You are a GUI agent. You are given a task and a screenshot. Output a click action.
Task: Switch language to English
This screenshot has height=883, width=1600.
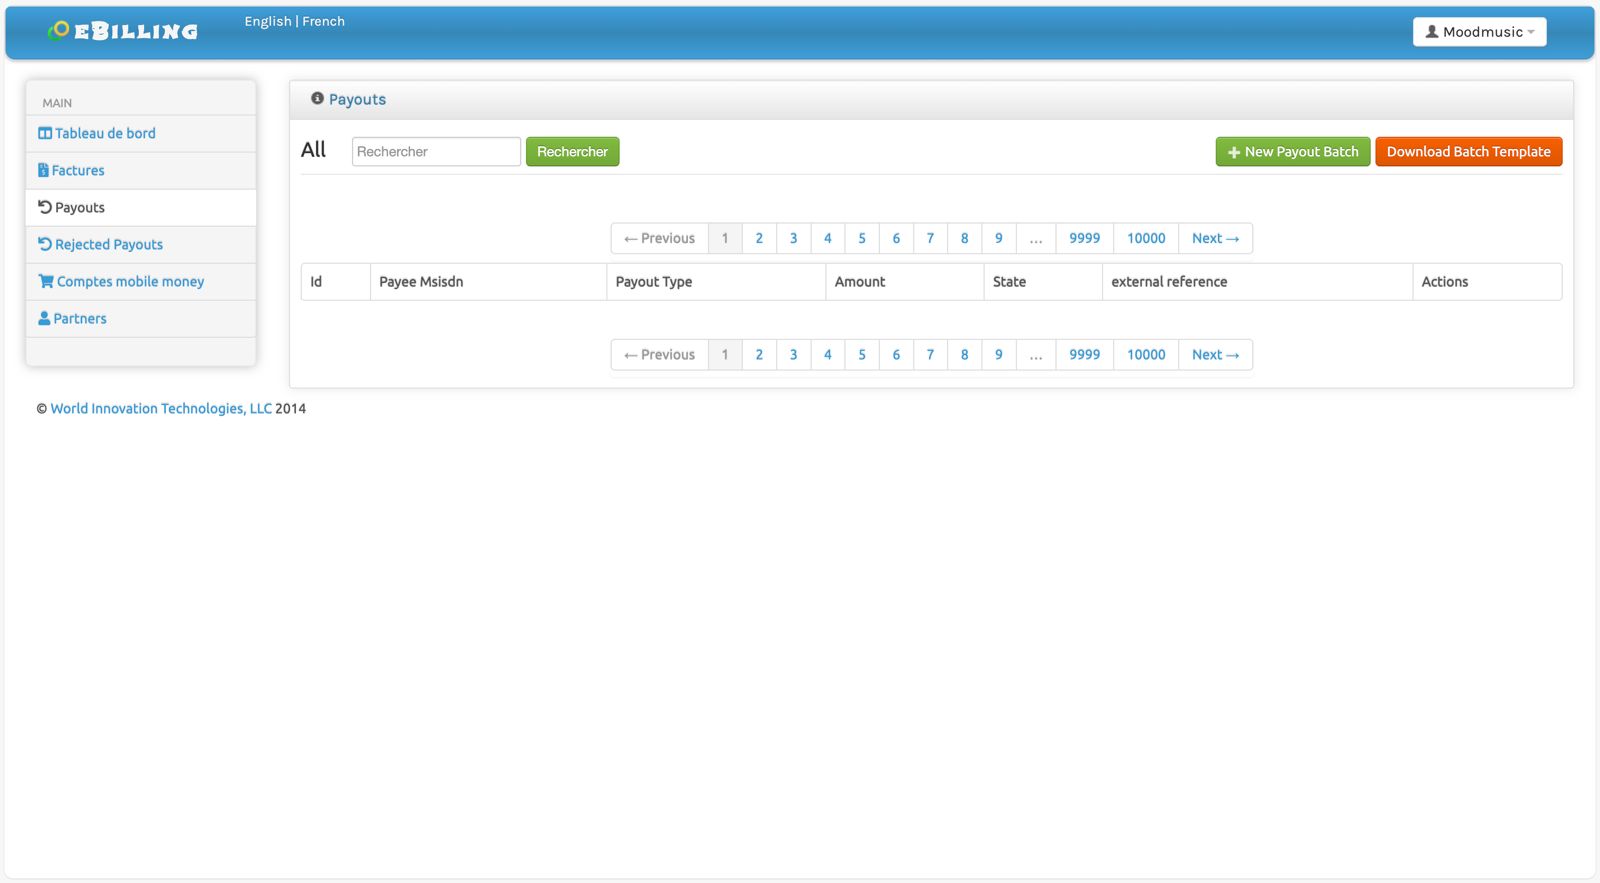(268, 21)
